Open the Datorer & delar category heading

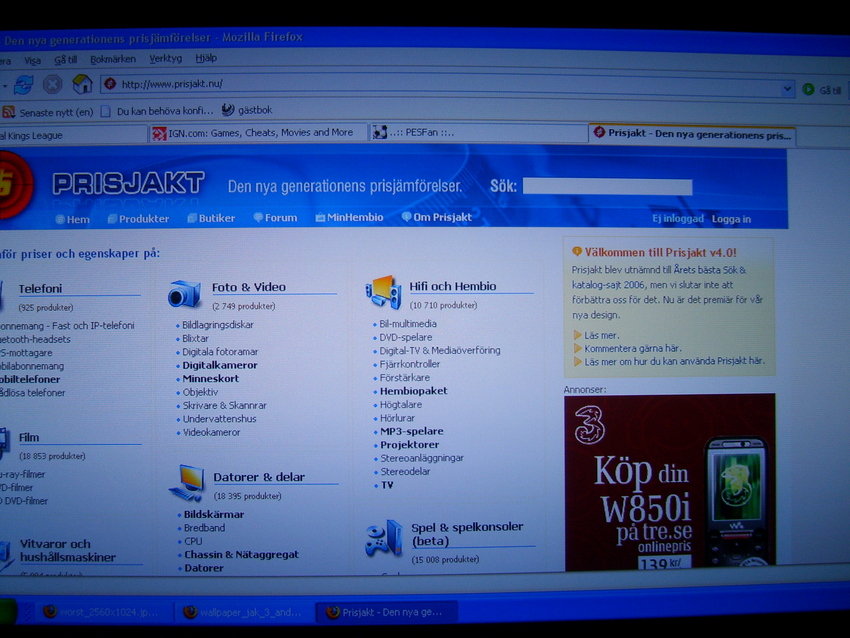(259, 477)
